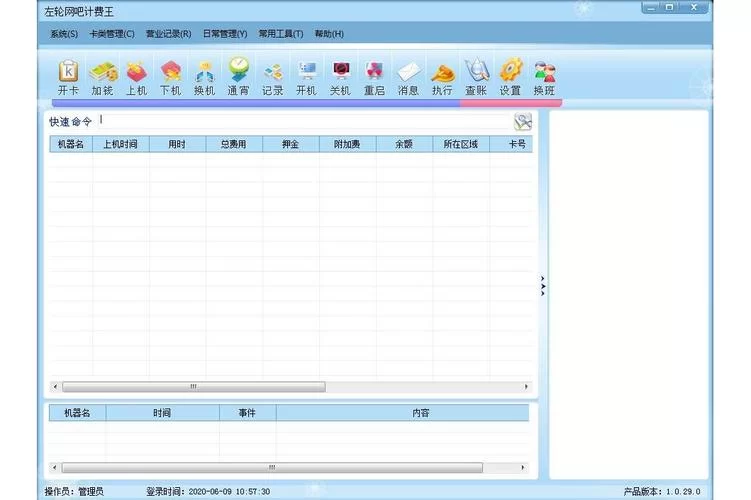Viewport: 751px width, 500px height.
Task: Click into the 快速命令 input field
Action: [305, 121]
